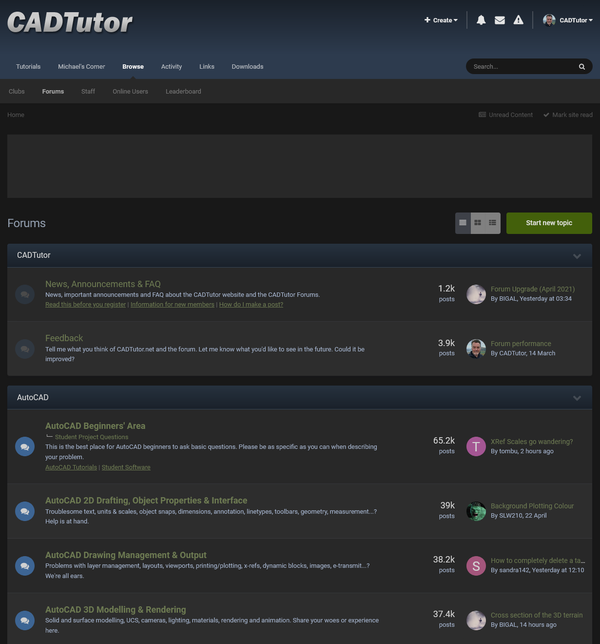This screenshot has height=644, width=600.
Task: Open 'XRef Scales go wandering?' topic
Action: point(532,442)
